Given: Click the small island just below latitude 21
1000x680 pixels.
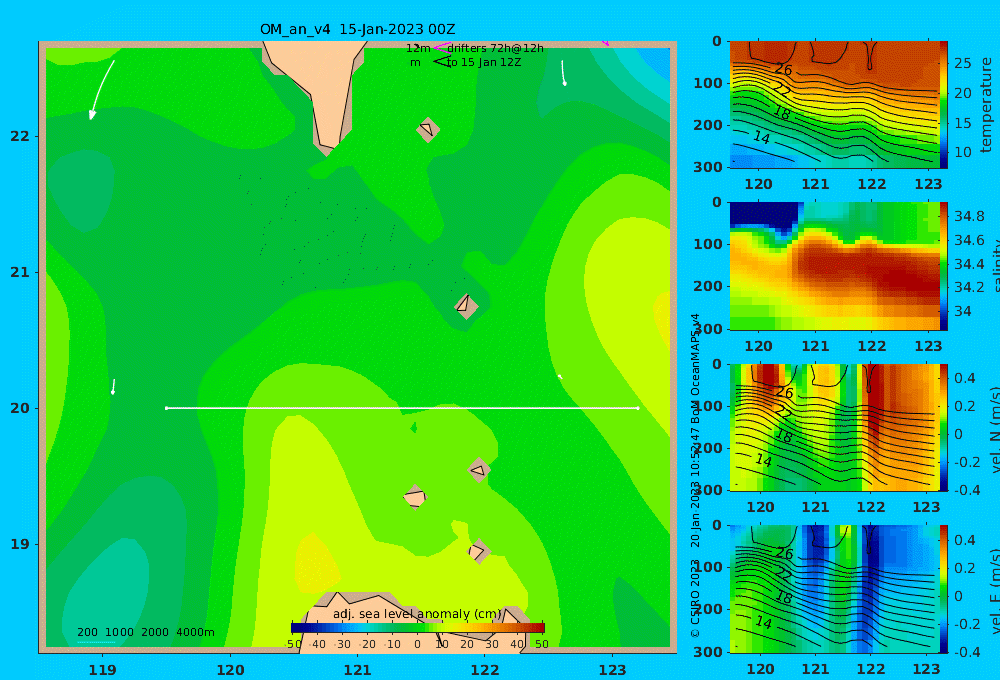Looking at the screenshot, I should [466, 305].
